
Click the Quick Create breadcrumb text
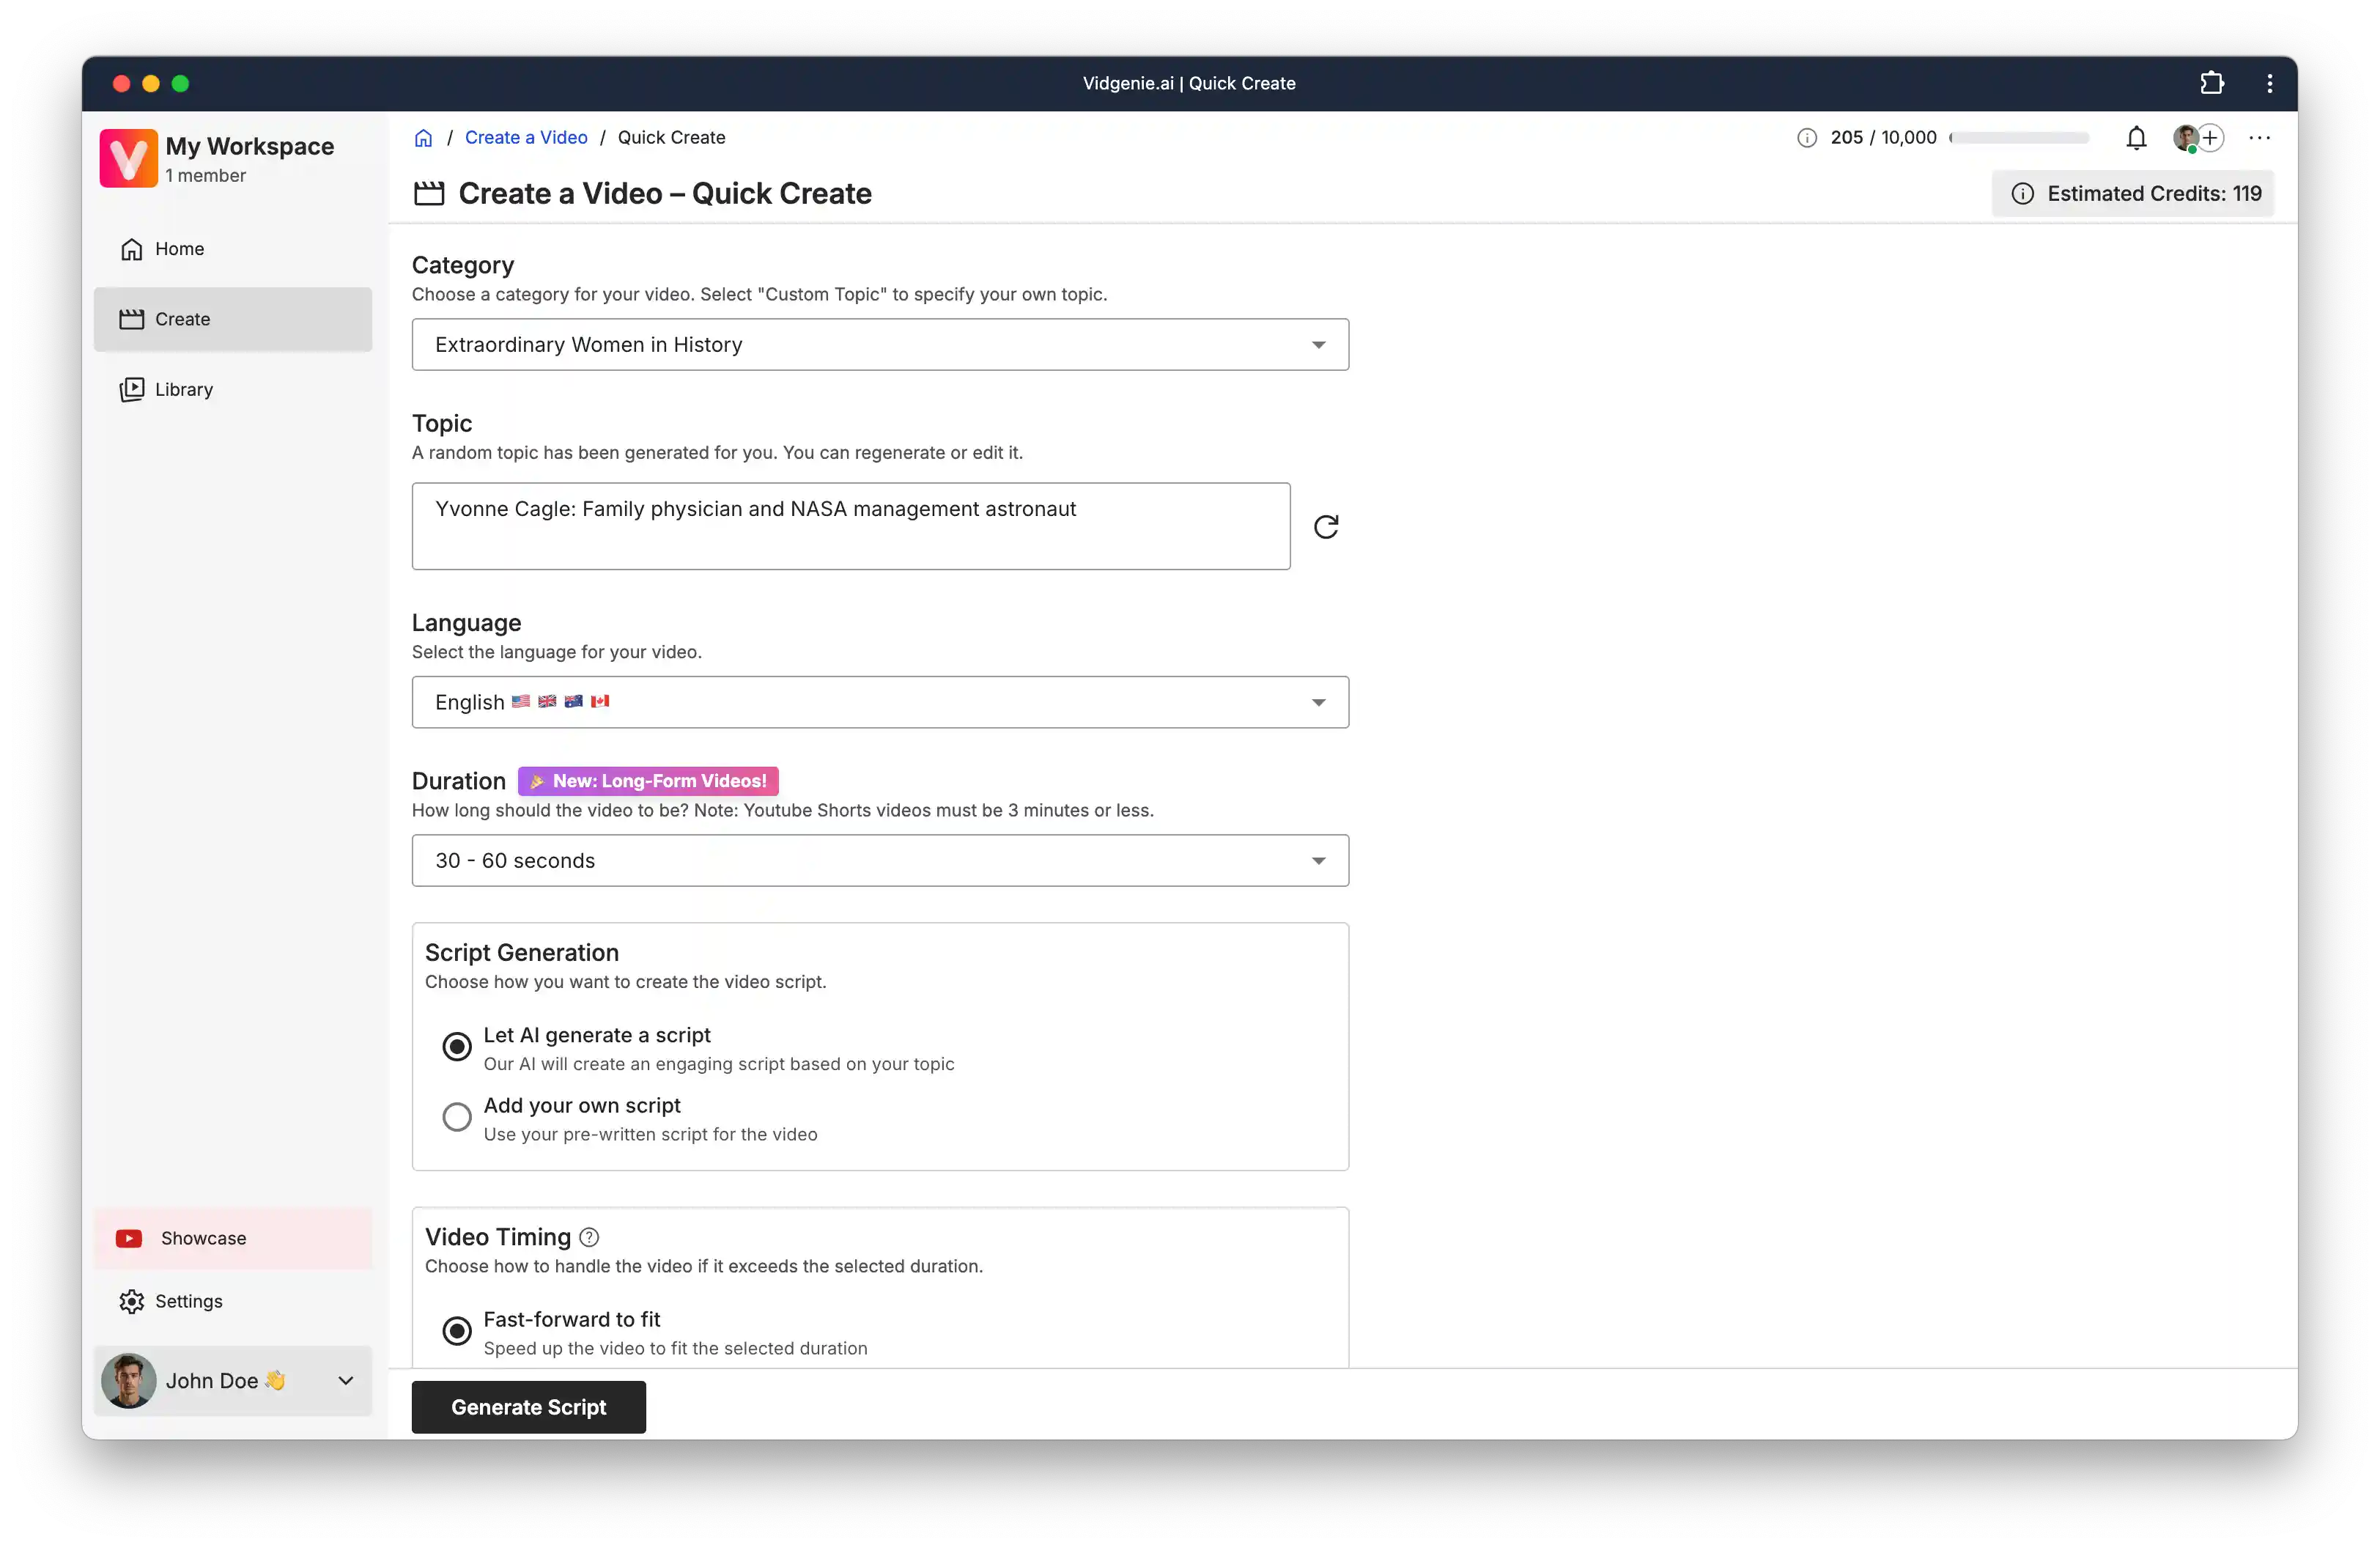671,138
